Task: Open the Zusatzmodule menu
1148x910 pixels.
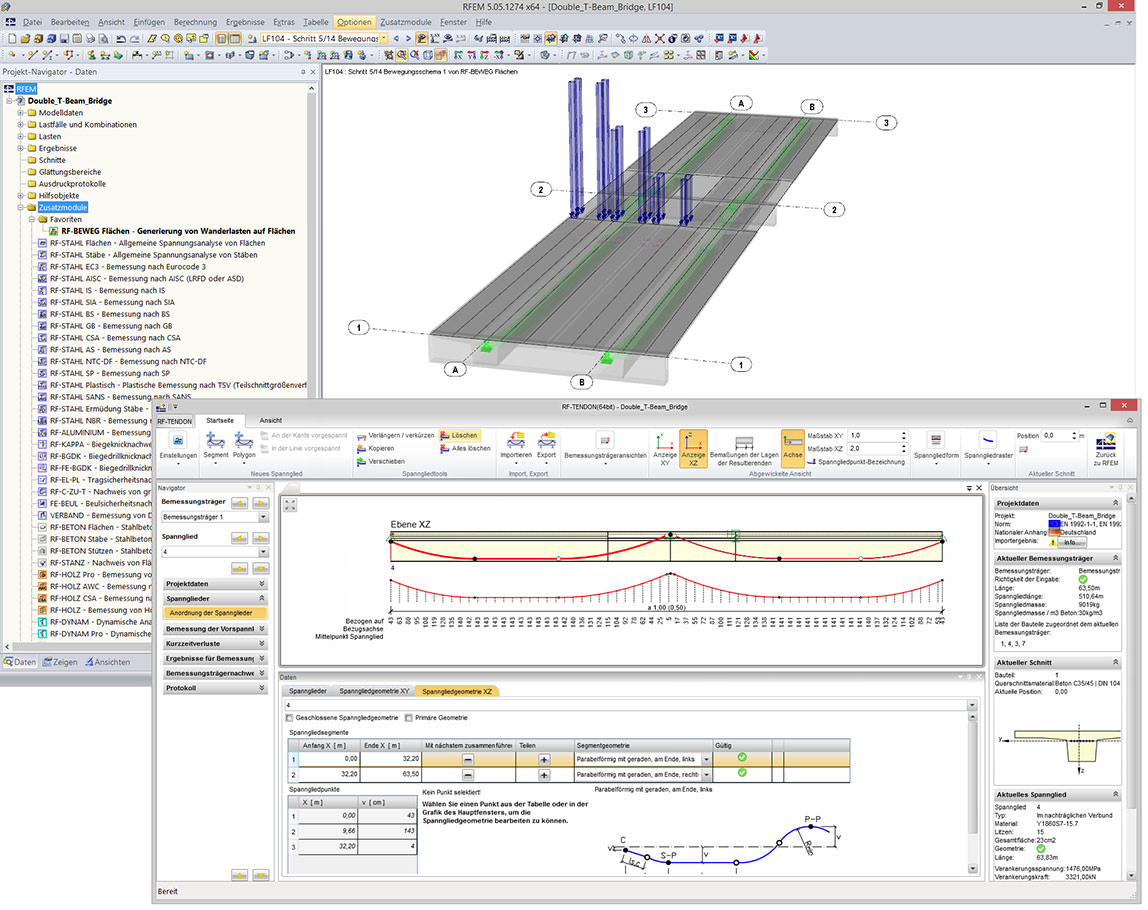Action: (406, 22)
